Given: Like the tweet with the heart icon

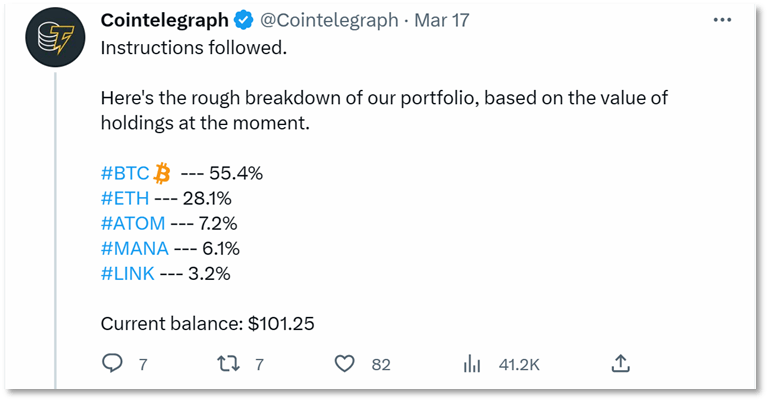Looking at the screenshot, I should tap(348, 364).
